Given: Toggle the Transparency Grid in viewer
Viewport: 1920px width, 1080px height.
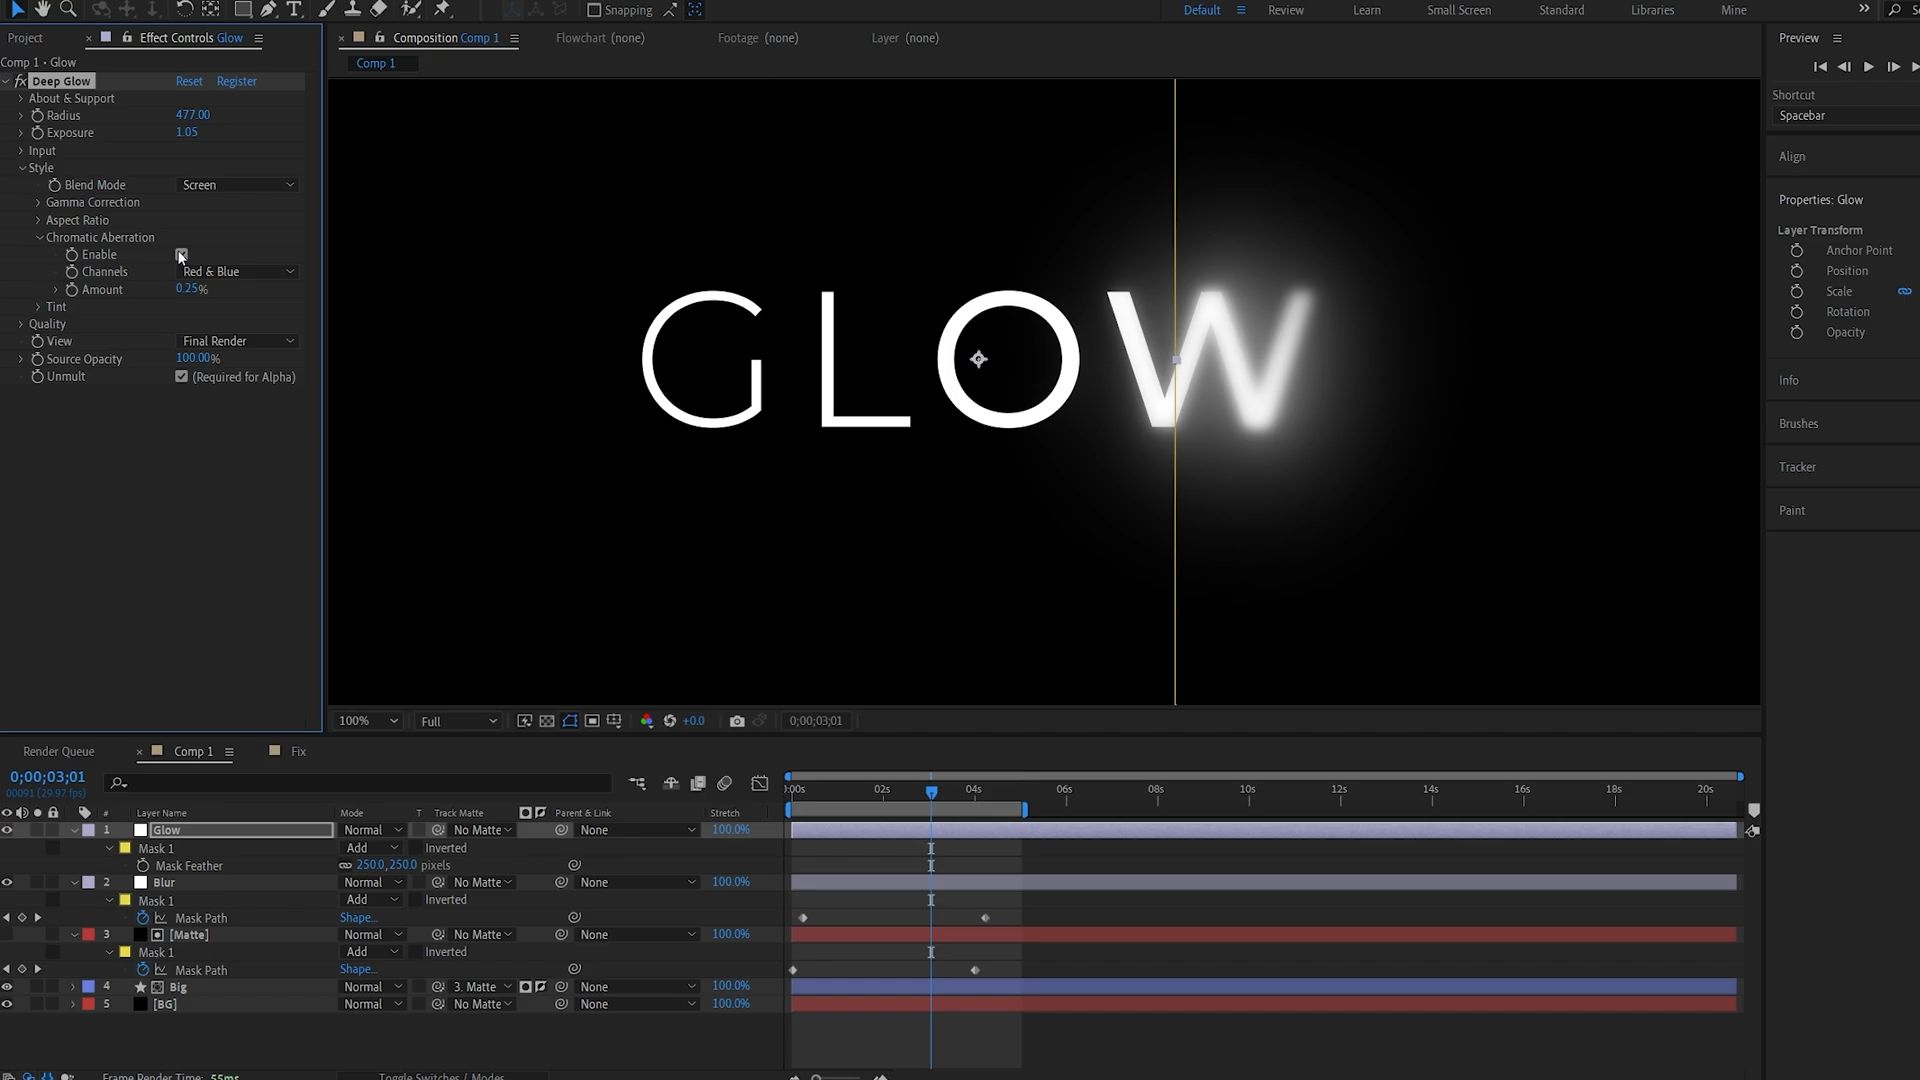Looking at the screenshot, I should pos(547,721).
